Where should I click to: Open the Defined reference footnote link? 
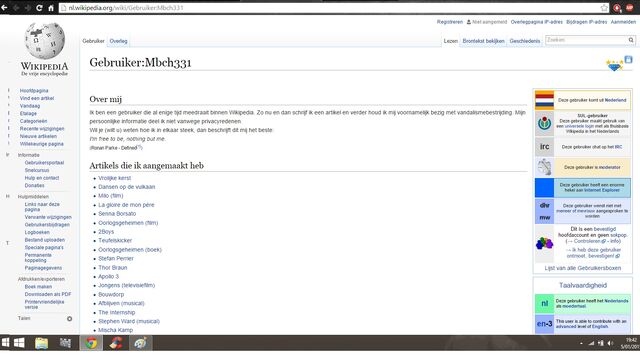(x=140, y=147)
